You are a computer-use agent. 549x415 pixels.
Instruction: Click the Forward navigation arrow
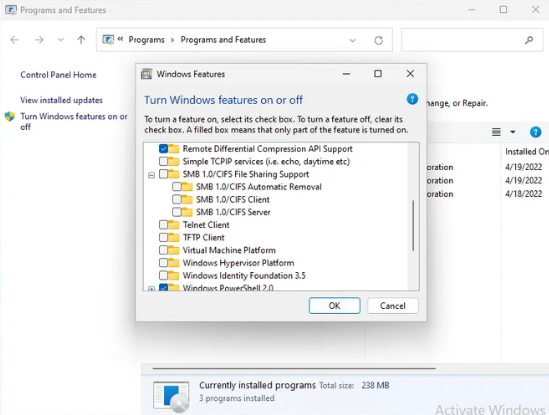coord(39,40)
